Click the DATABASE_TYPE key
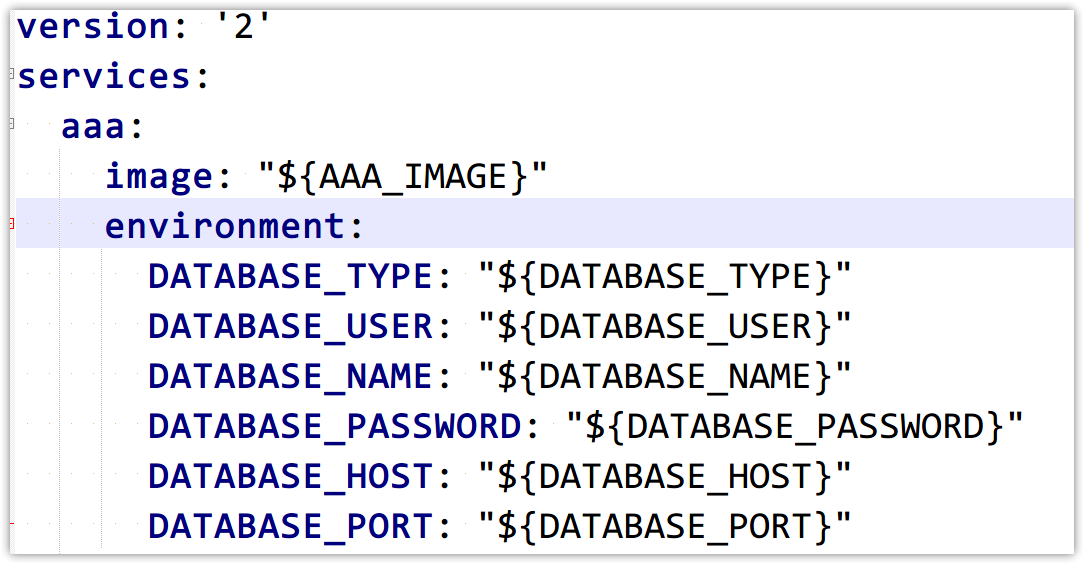 pos(290,277)
